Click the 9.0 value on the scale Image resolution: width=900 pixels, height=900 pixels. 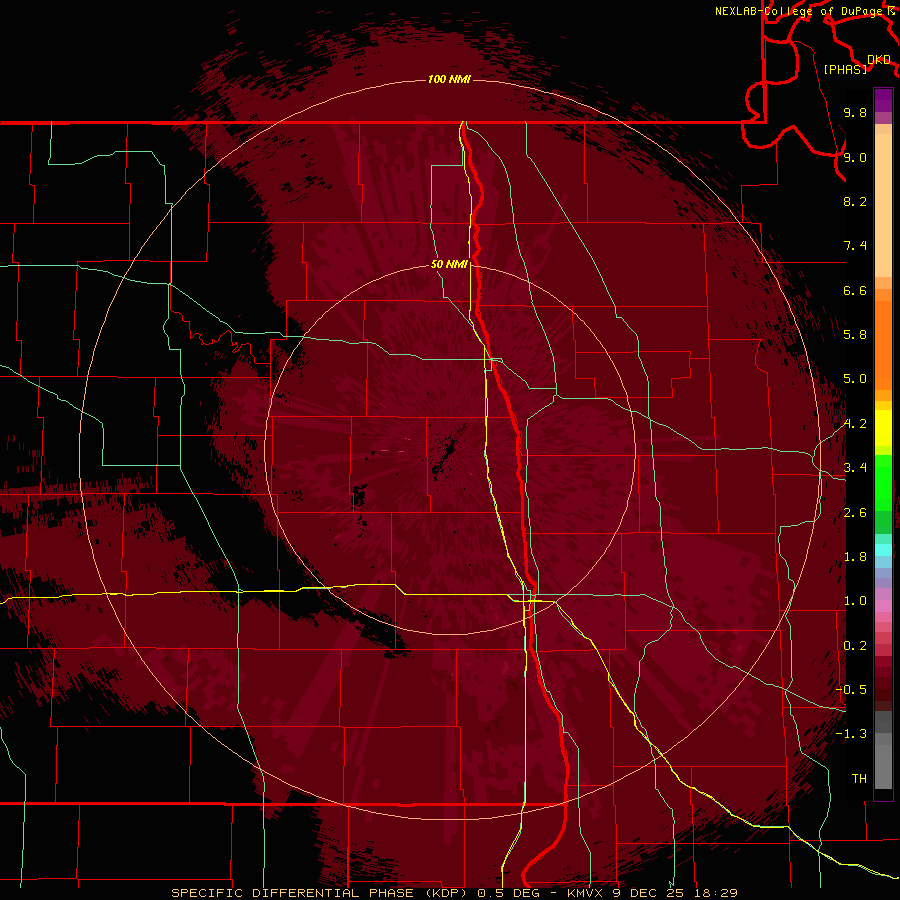pyautogui.click(x=855, y=157)
